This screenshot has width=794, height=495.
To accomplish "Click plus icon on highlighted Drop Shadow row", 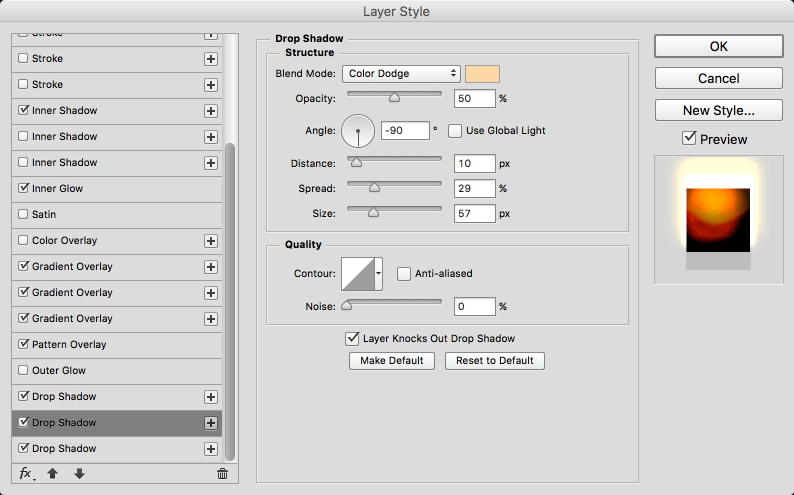I will [211, 423].
